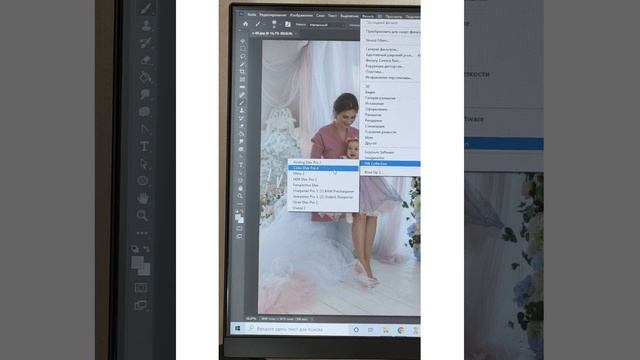Click the open document tab

[x=273, y=33]
